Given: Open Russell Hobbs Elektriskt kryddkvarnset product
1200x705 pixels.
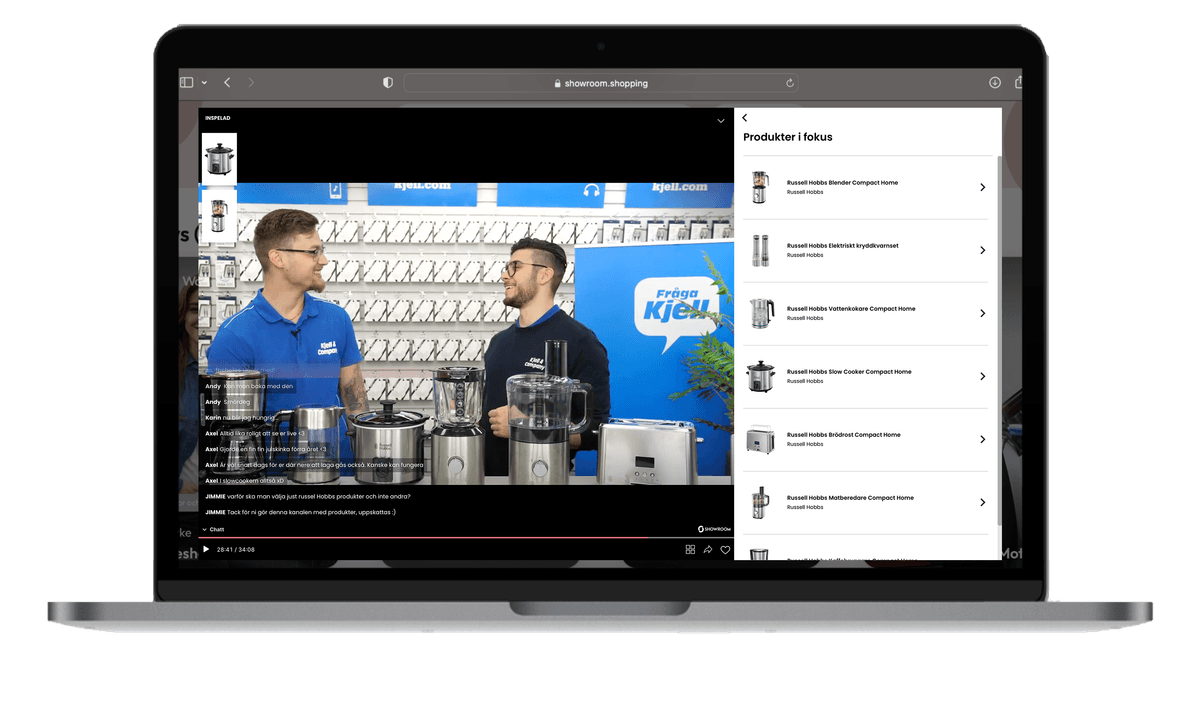Looking at the screenshot, I should (x=868, y=250).
